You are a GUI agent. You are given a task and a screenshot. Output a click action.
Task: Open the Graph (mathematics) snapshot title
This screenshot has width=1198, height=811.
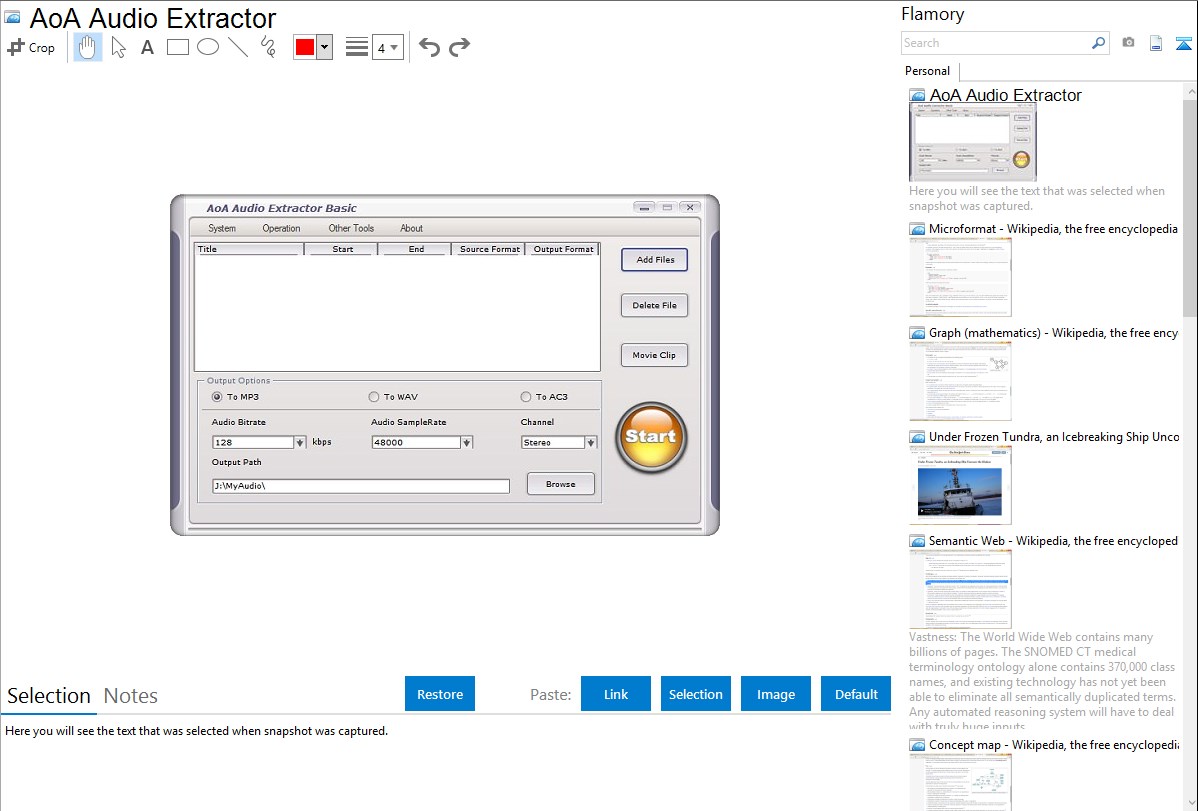pos(1053,333)
